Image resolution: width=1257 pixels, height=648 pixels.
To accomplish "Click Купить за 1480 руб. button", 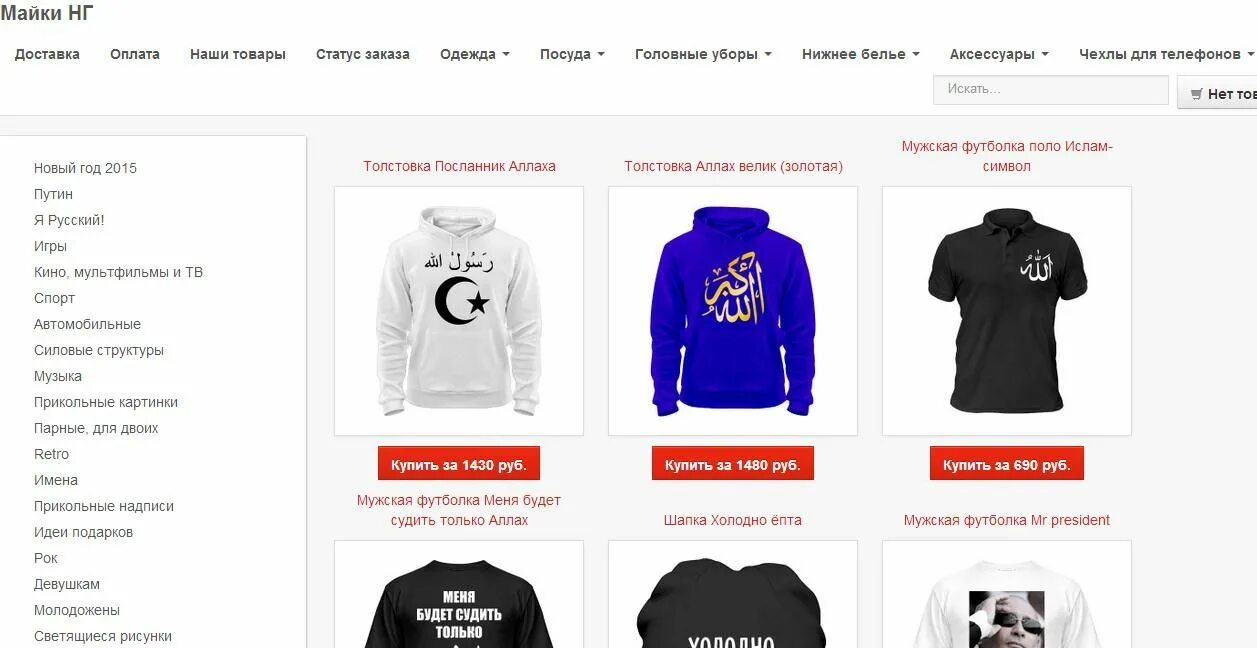I will click(733, 464).
